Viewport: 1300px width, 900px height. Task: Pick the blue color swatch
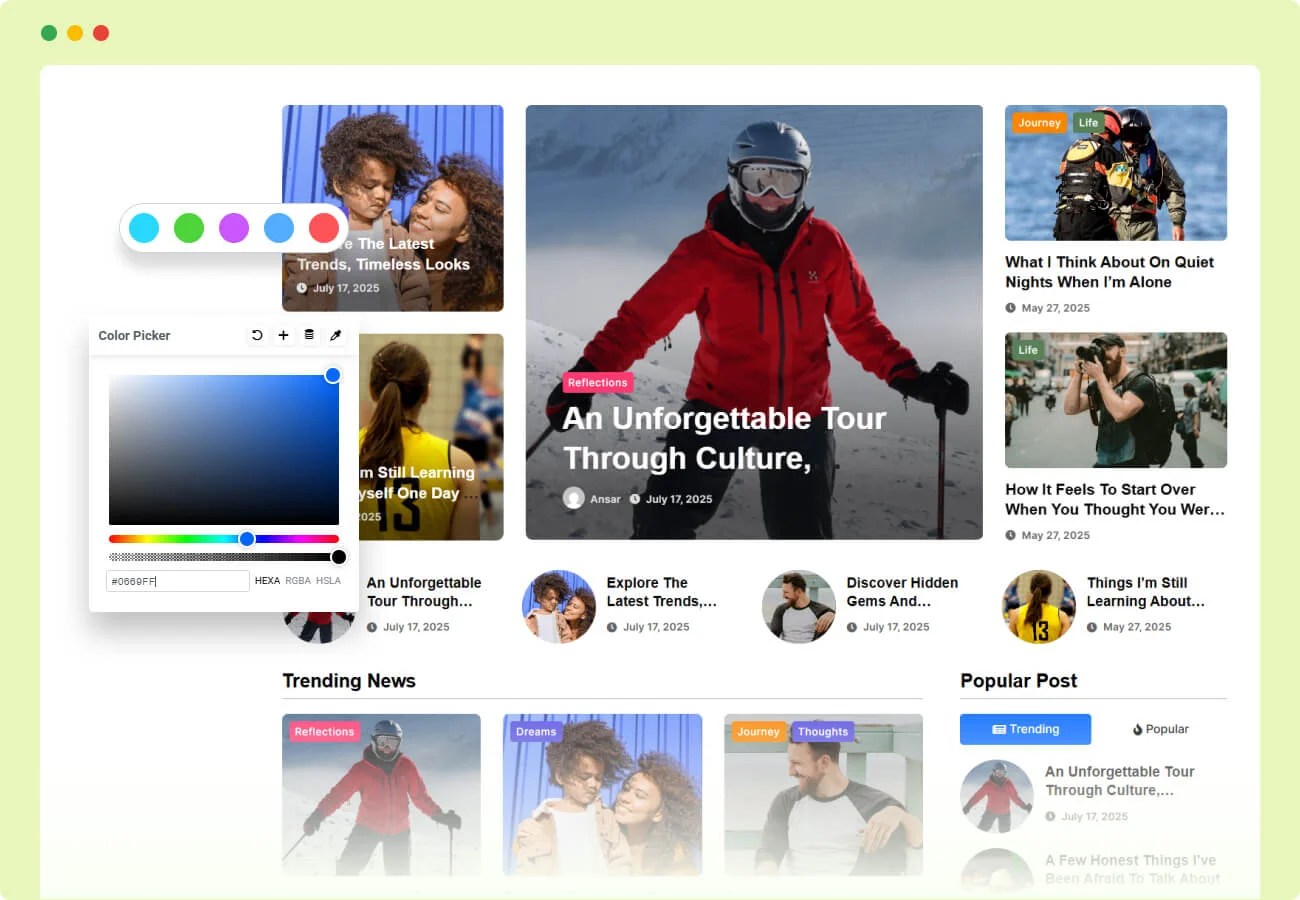click(x=279, y=228)
